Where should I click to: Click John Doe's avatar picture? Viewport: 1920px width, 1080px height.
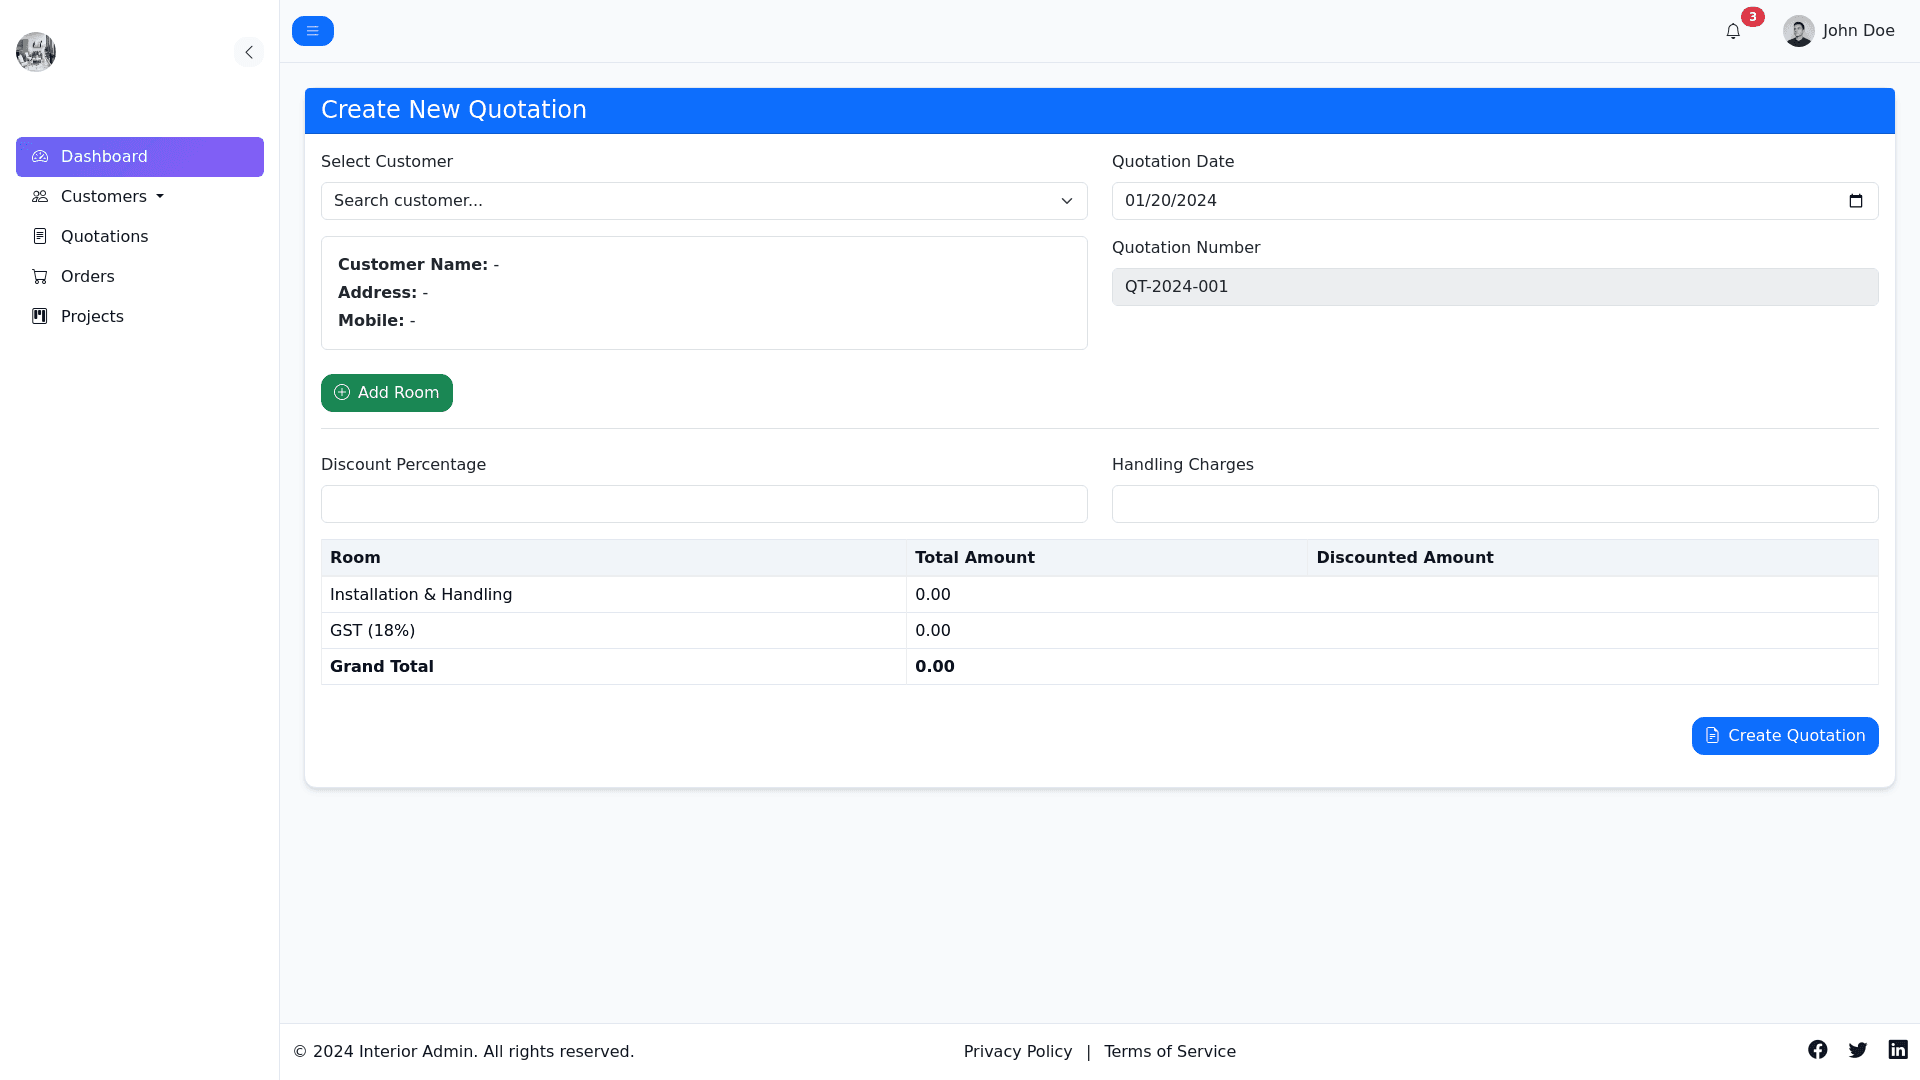coord(1799,31)
